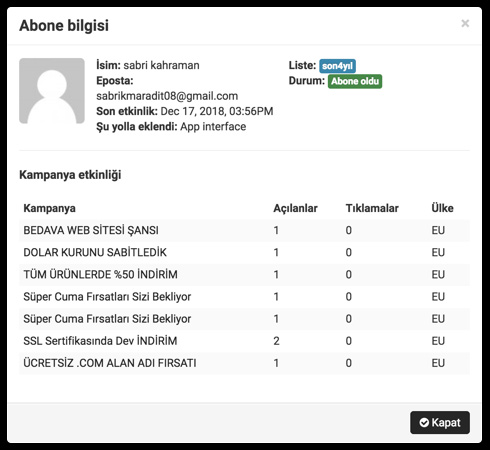Select the subscriber email address text
This screenshot has height=450, width=490.
click(x=167, y=96)
